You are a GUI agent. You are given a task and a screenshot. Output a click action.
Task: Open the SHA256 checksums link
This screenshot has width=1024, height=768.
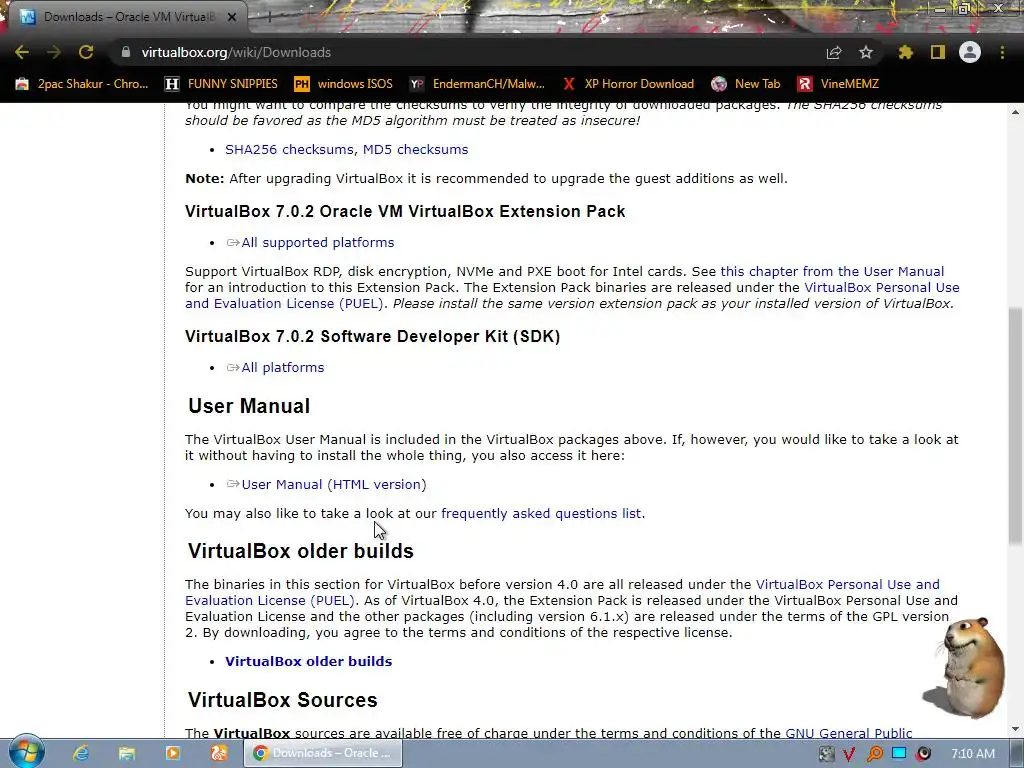point(289,149)
